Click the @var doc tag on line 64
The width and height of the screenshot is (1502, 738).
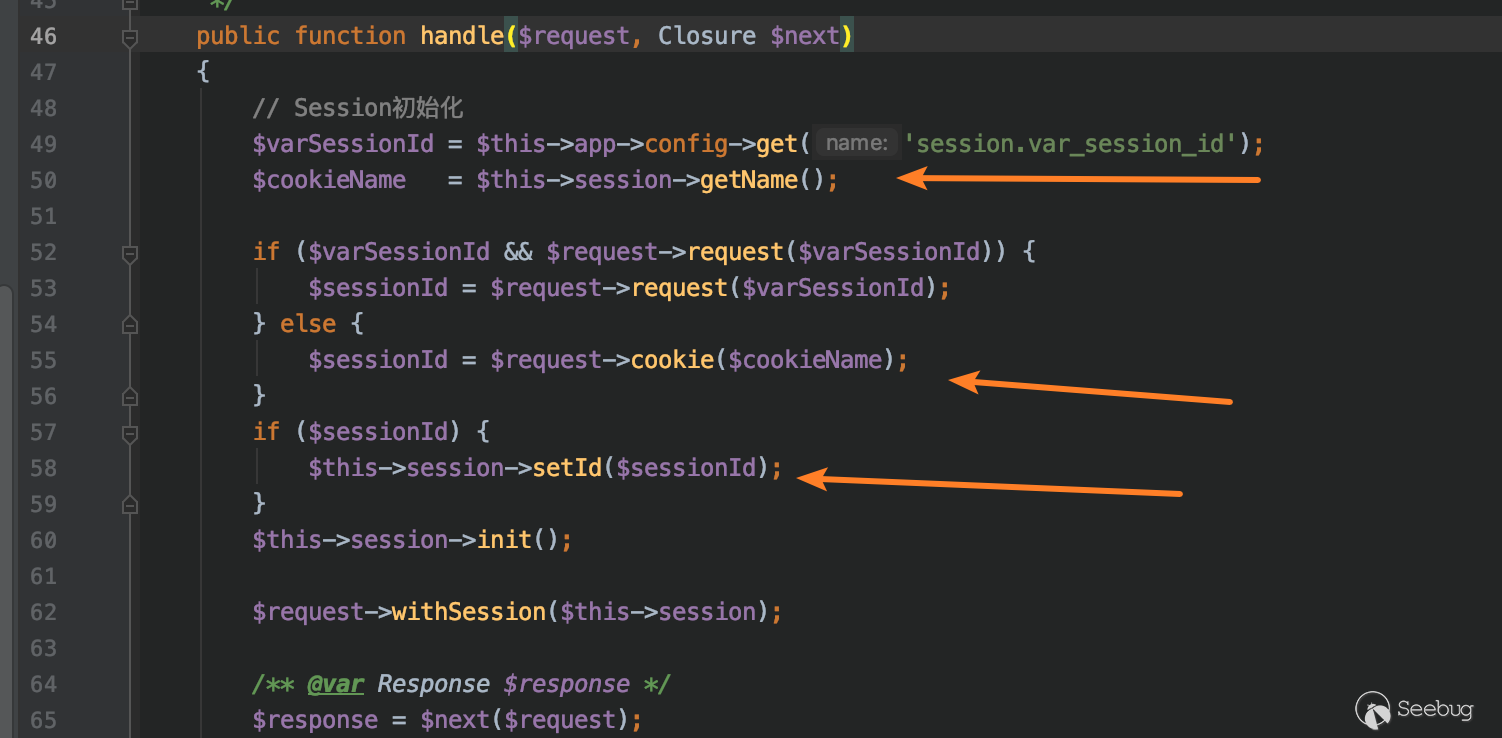(x=335, y=684)
